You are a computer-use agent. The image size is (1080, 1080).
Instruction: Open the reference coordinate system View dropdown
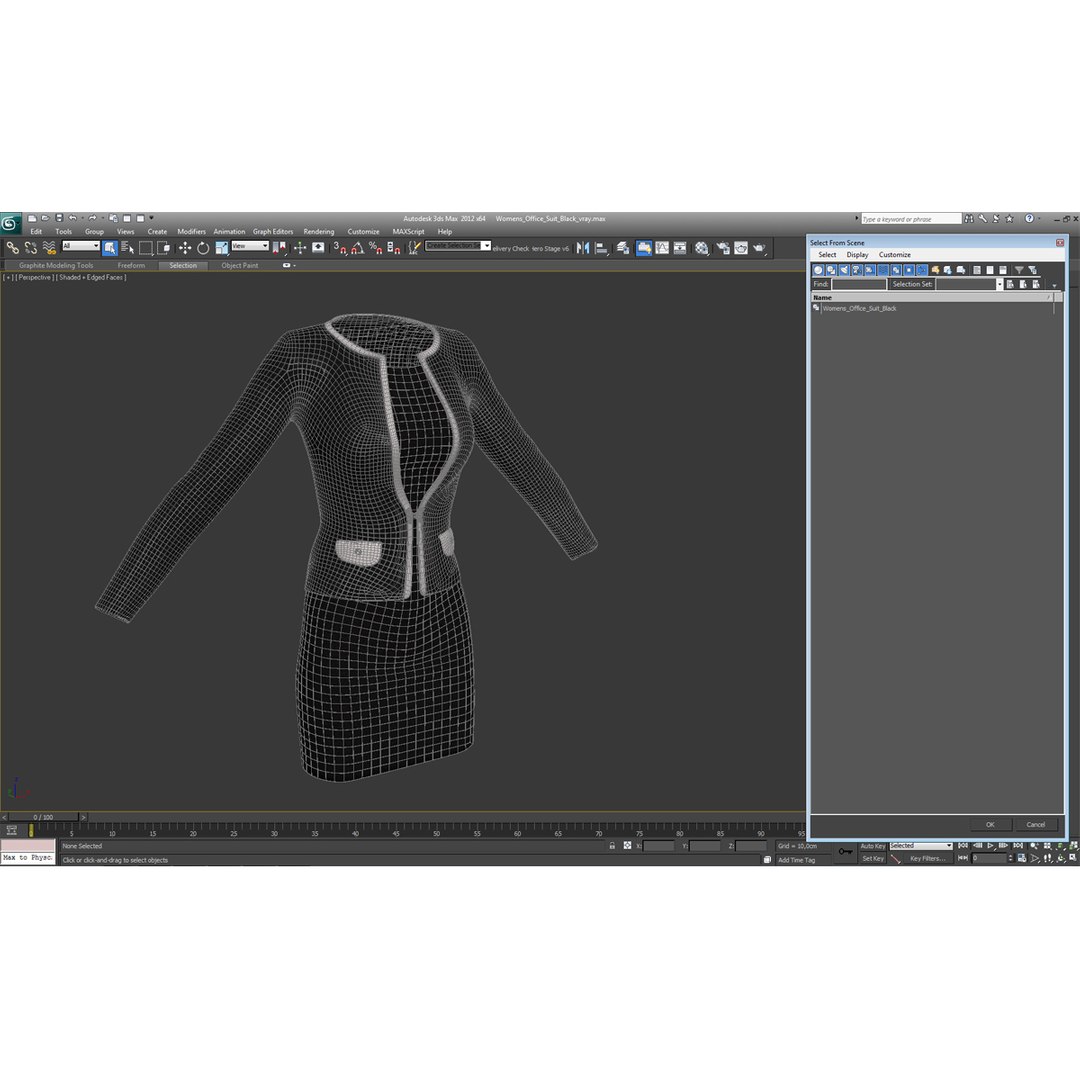tap(250, 246)
